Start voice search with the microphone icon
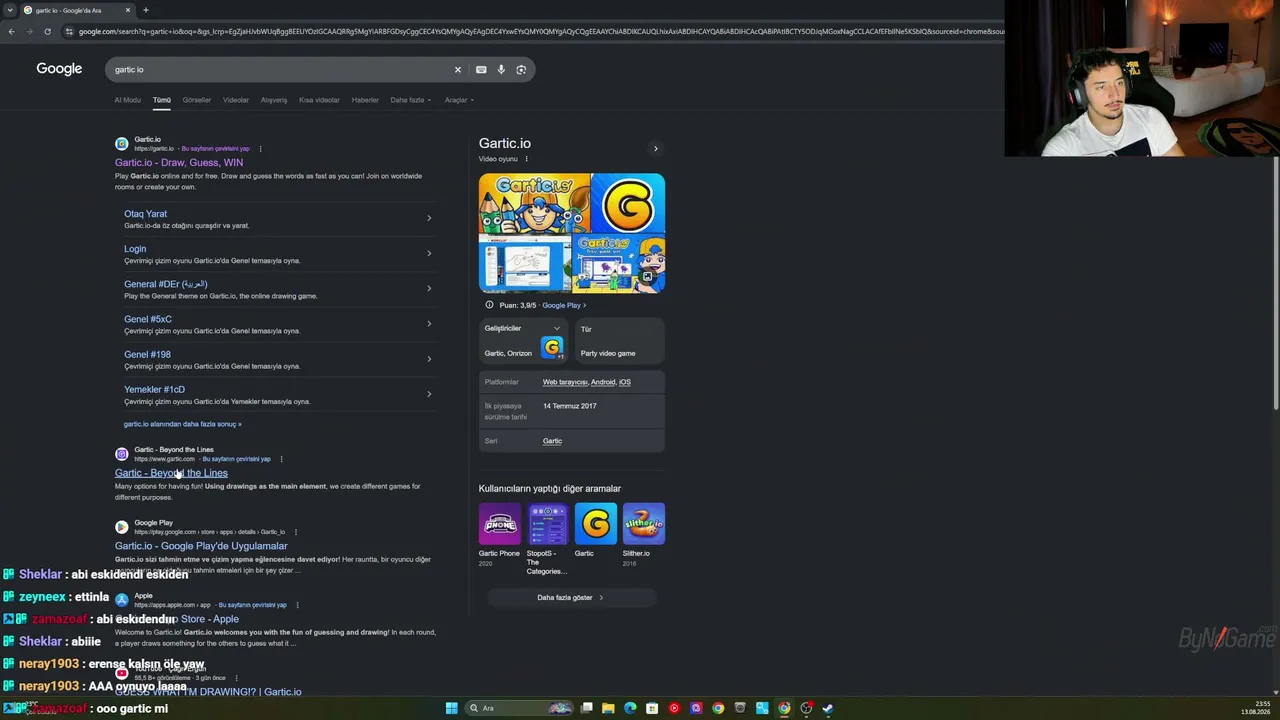 point(501,69)
